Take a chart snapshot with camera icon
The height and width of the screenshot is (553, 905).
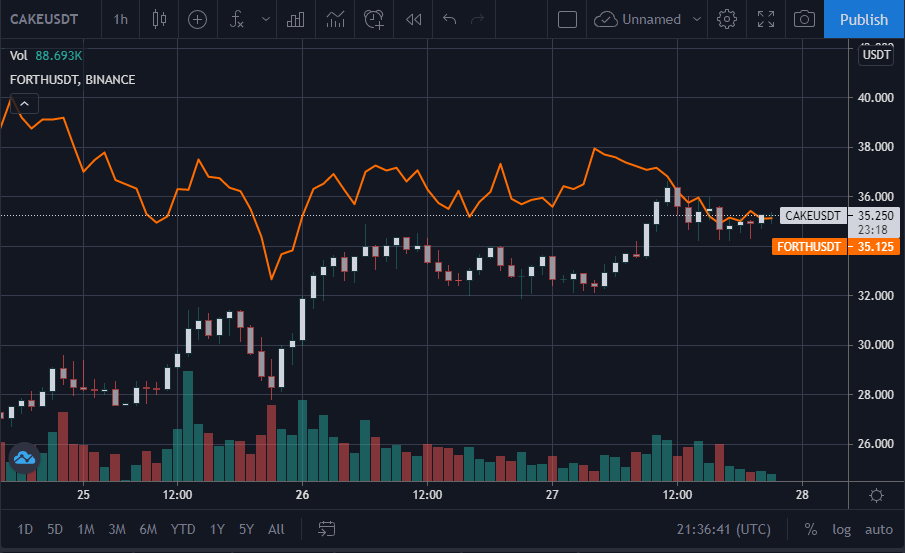tap(804, 20)
